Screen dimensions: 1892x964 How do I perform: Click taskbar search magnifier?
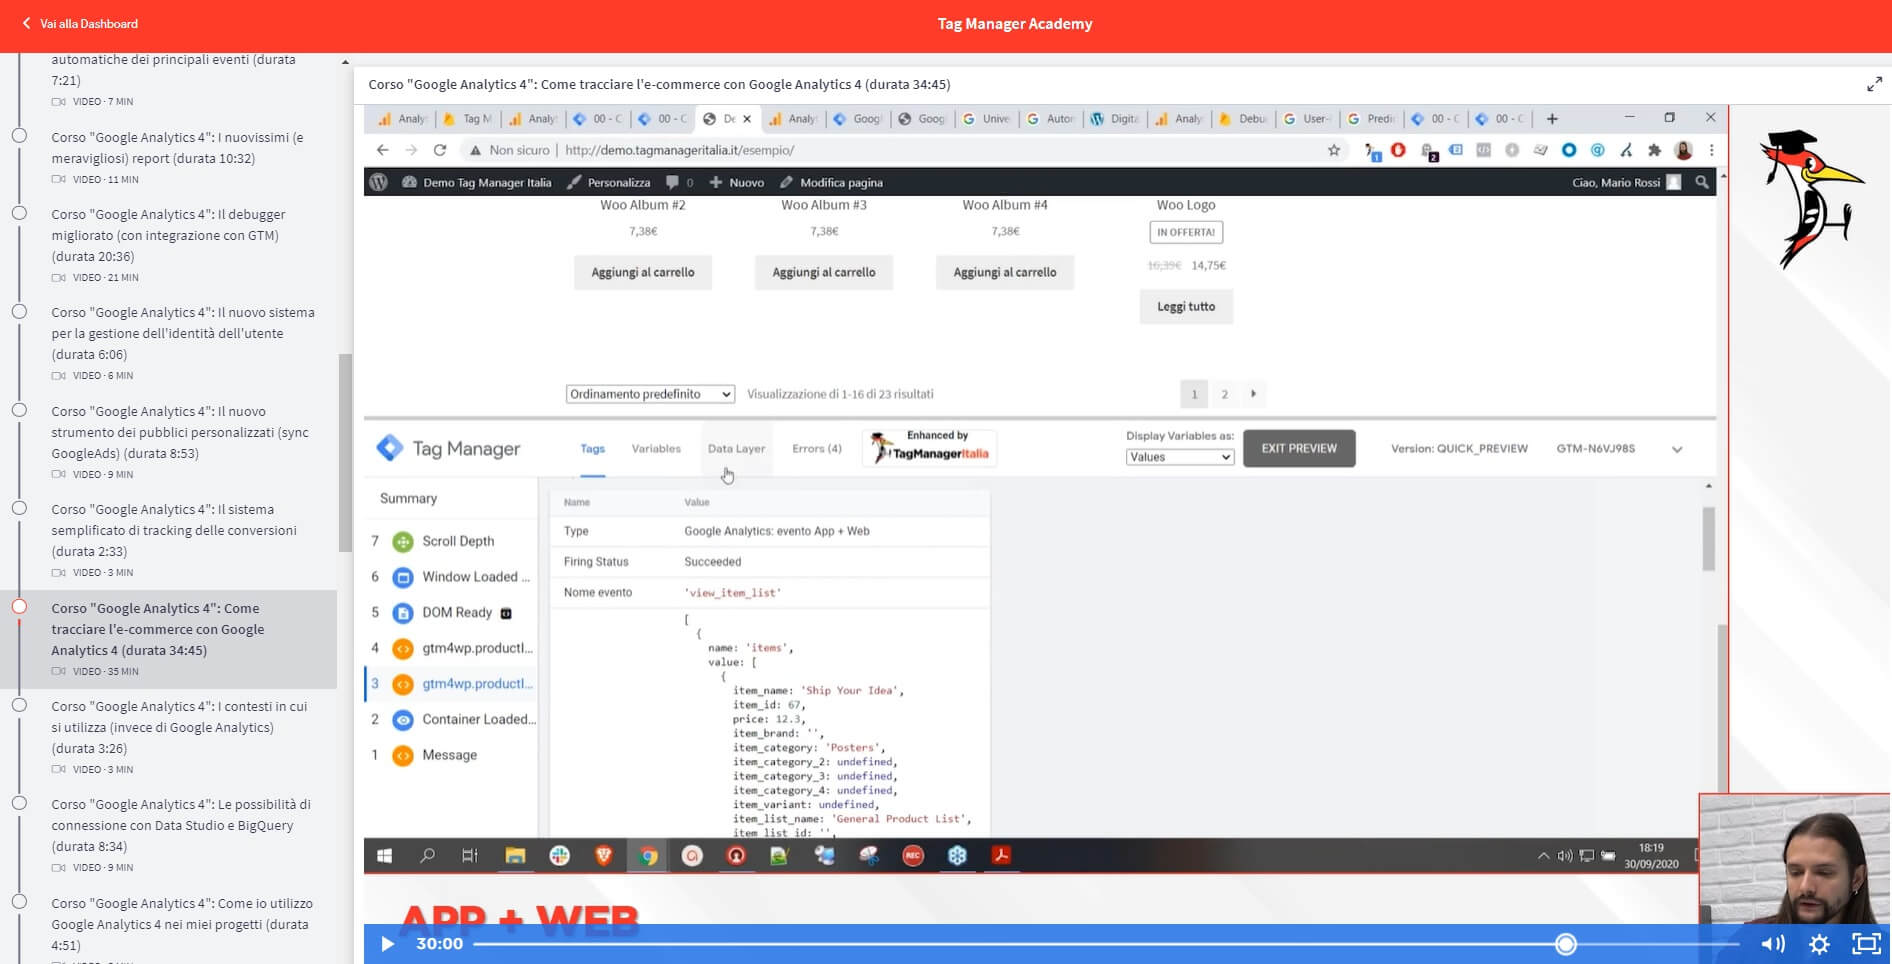(427, 856)
